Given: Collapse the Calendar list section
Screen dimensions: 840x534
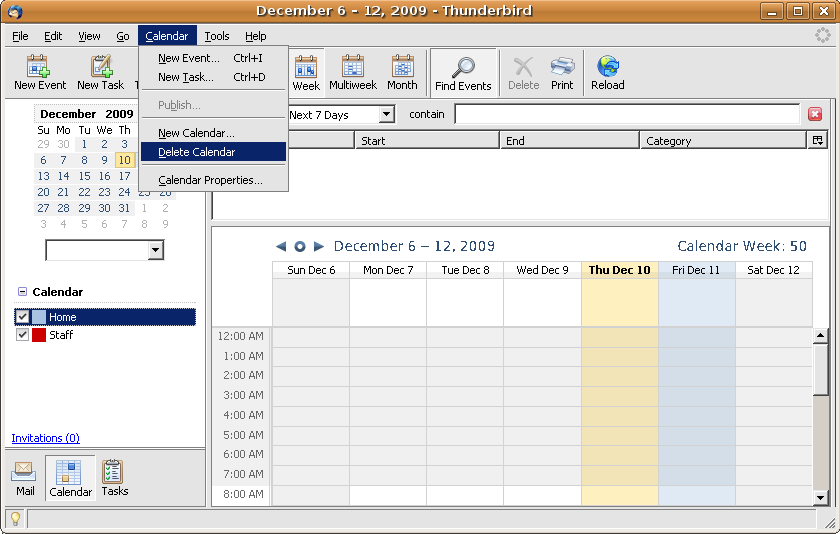Looking at the screenshot, I should pos(22,291).
